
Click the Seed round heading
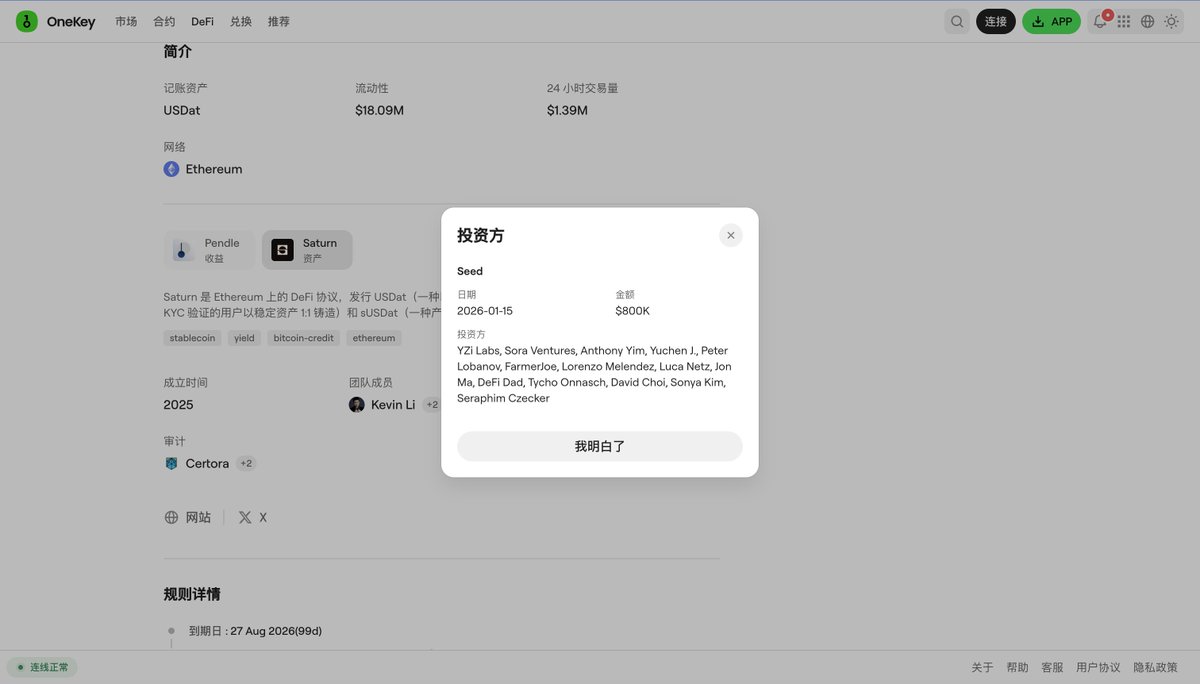(x=470, y=271)
